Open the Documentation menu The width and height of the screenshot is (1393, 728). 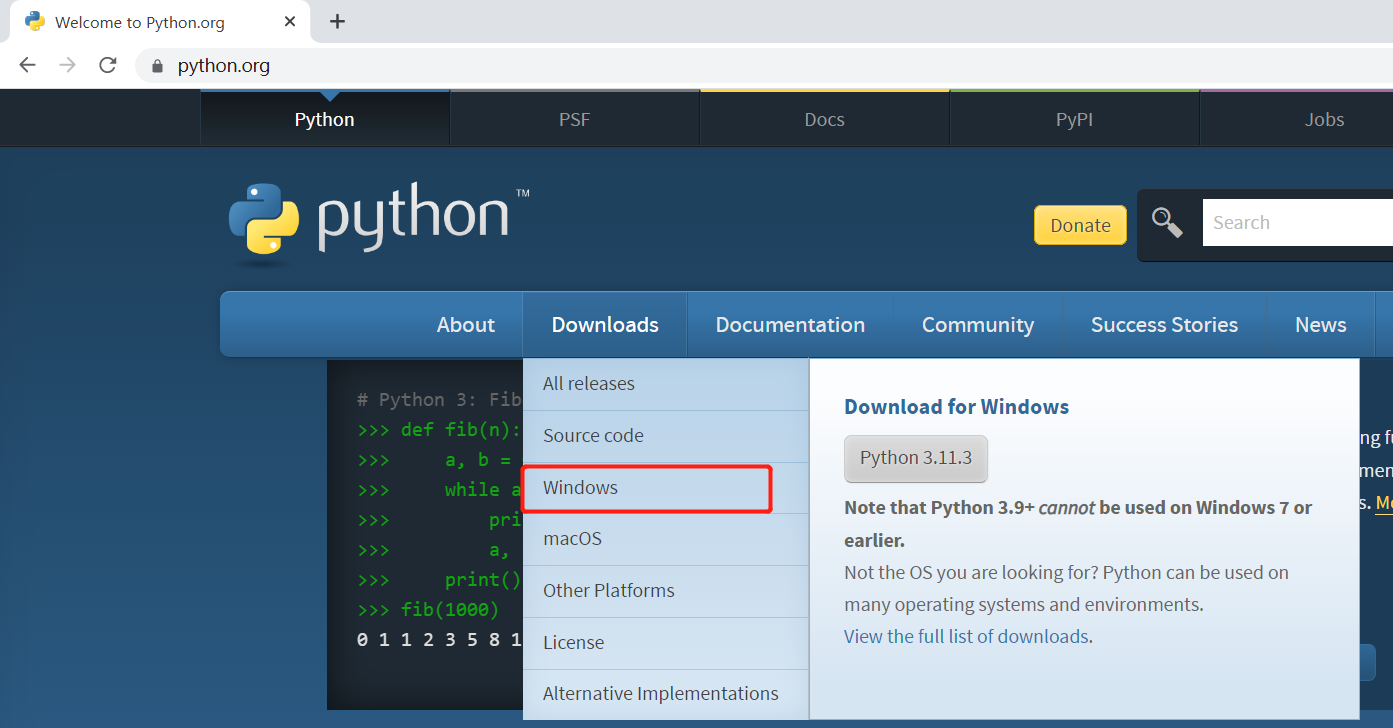point(790,325)
